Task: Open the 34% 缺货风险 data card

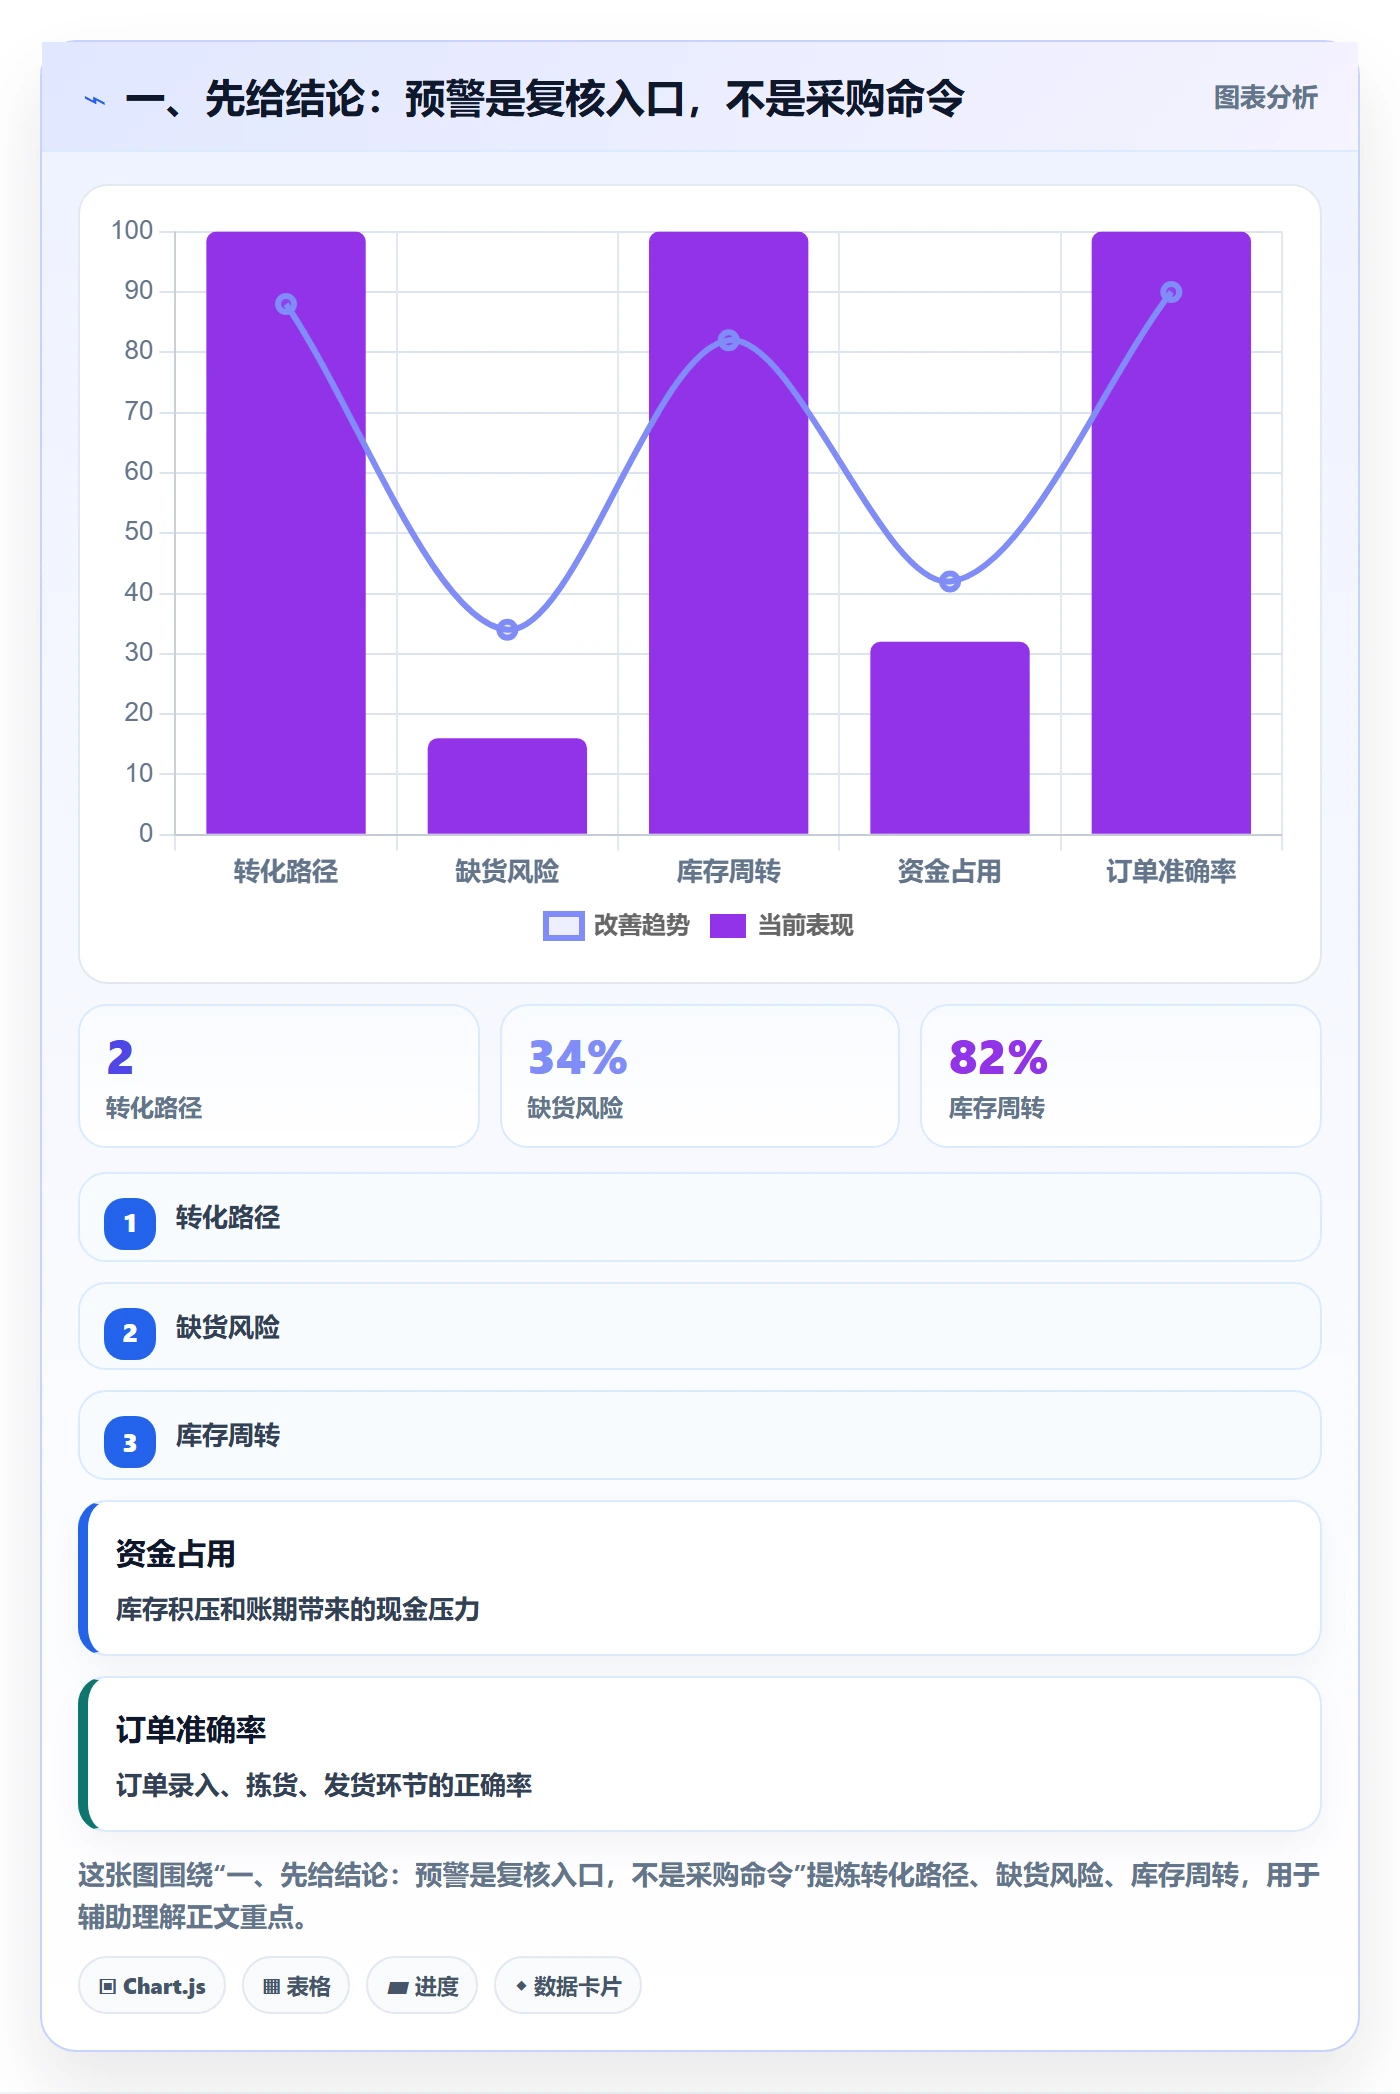Action: 700,1076
